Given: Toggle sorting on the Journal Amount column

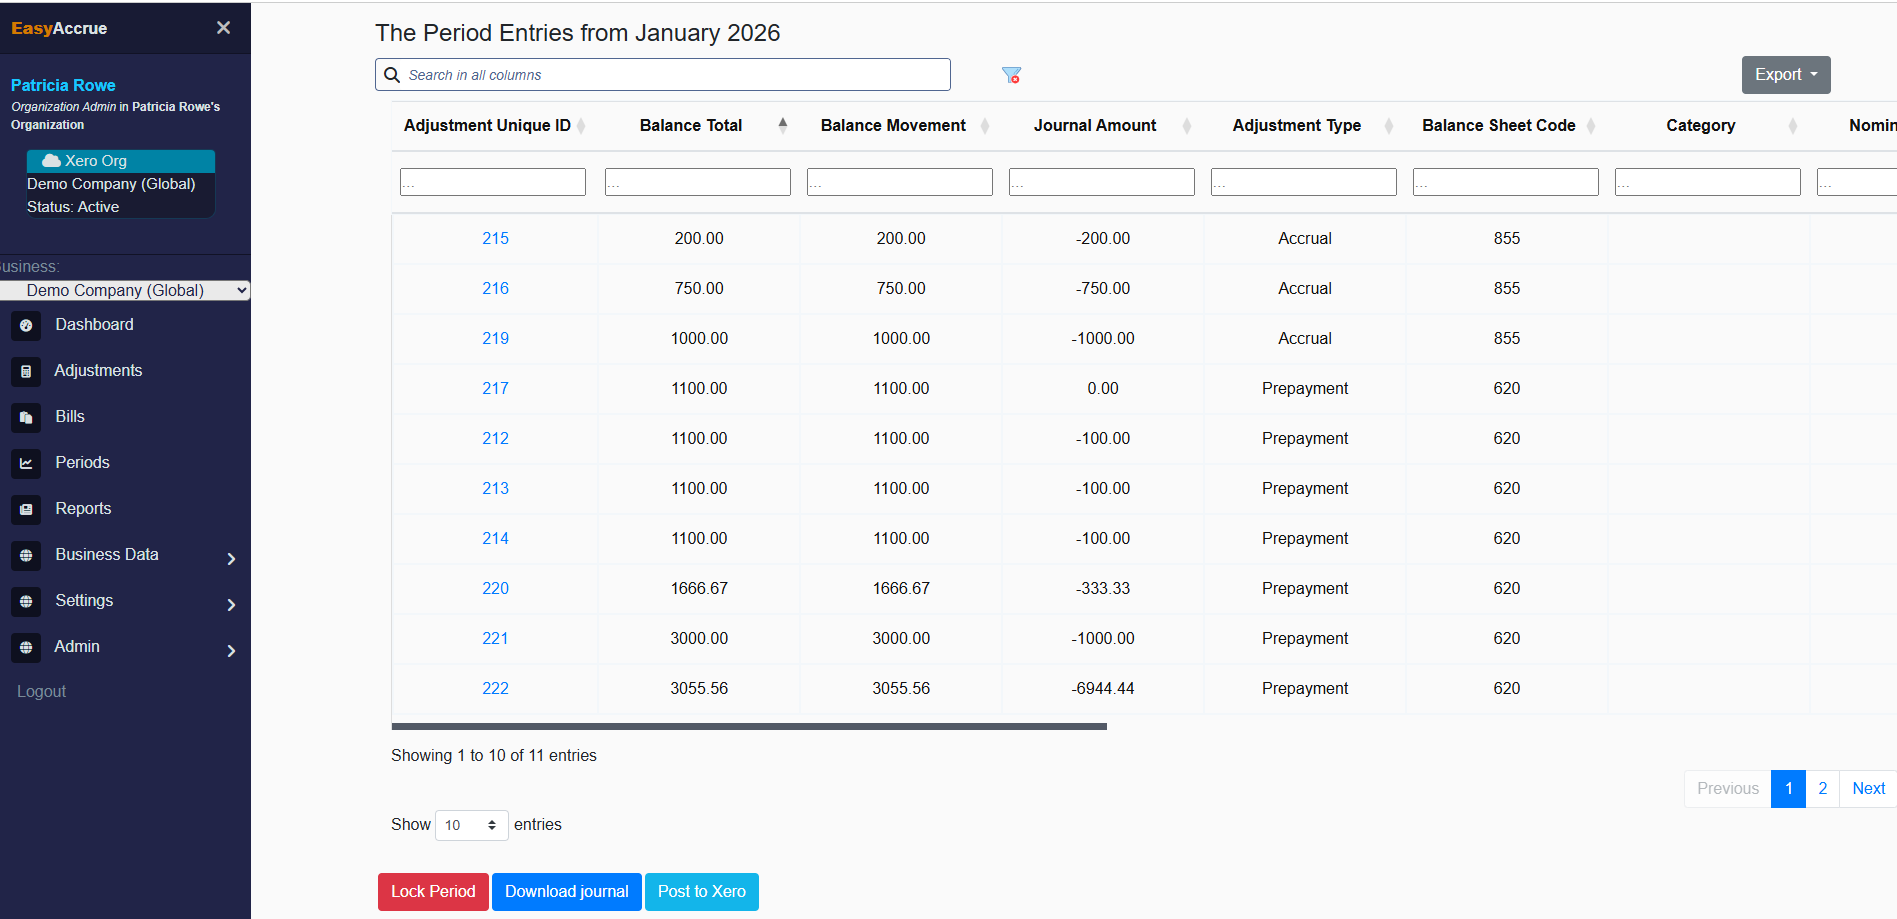Looking at the screenshot, I should [1186, 124].
